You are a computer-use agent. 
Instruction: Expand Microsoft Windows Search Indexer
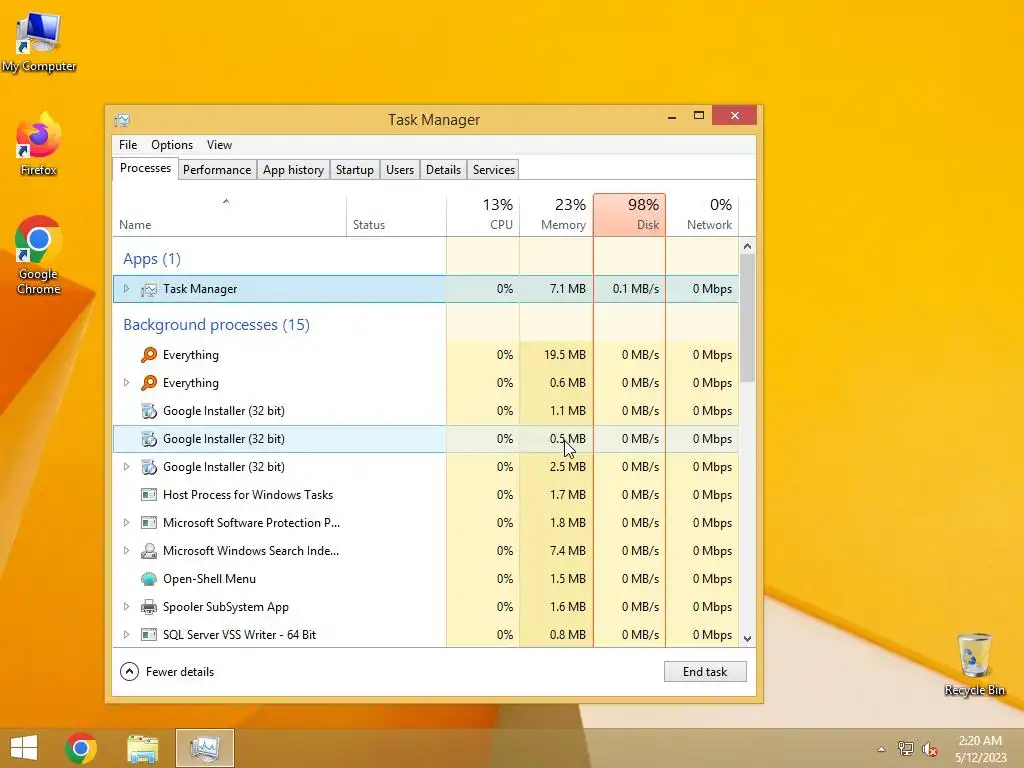(x=126, y=551)
